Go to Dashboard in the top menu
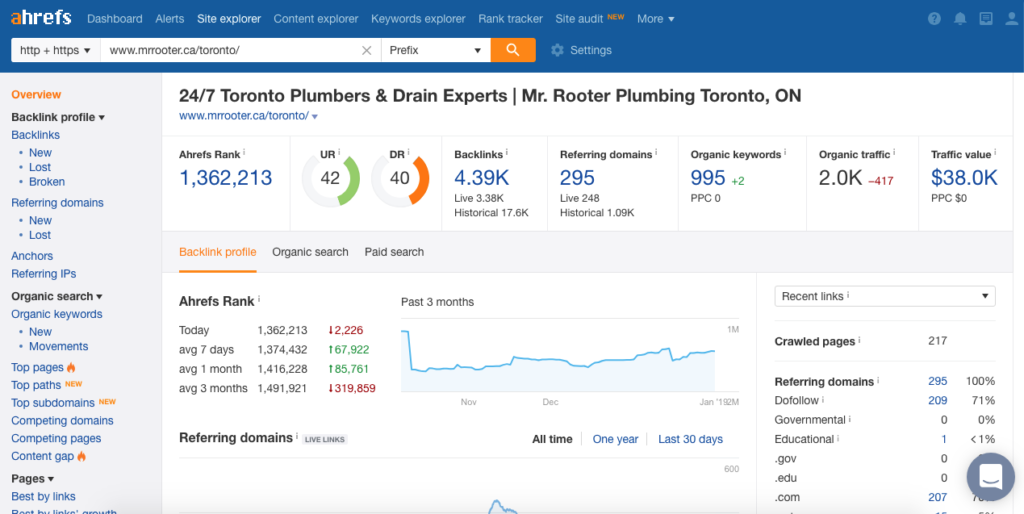1024x514 pixels. [x=114, y=19]
